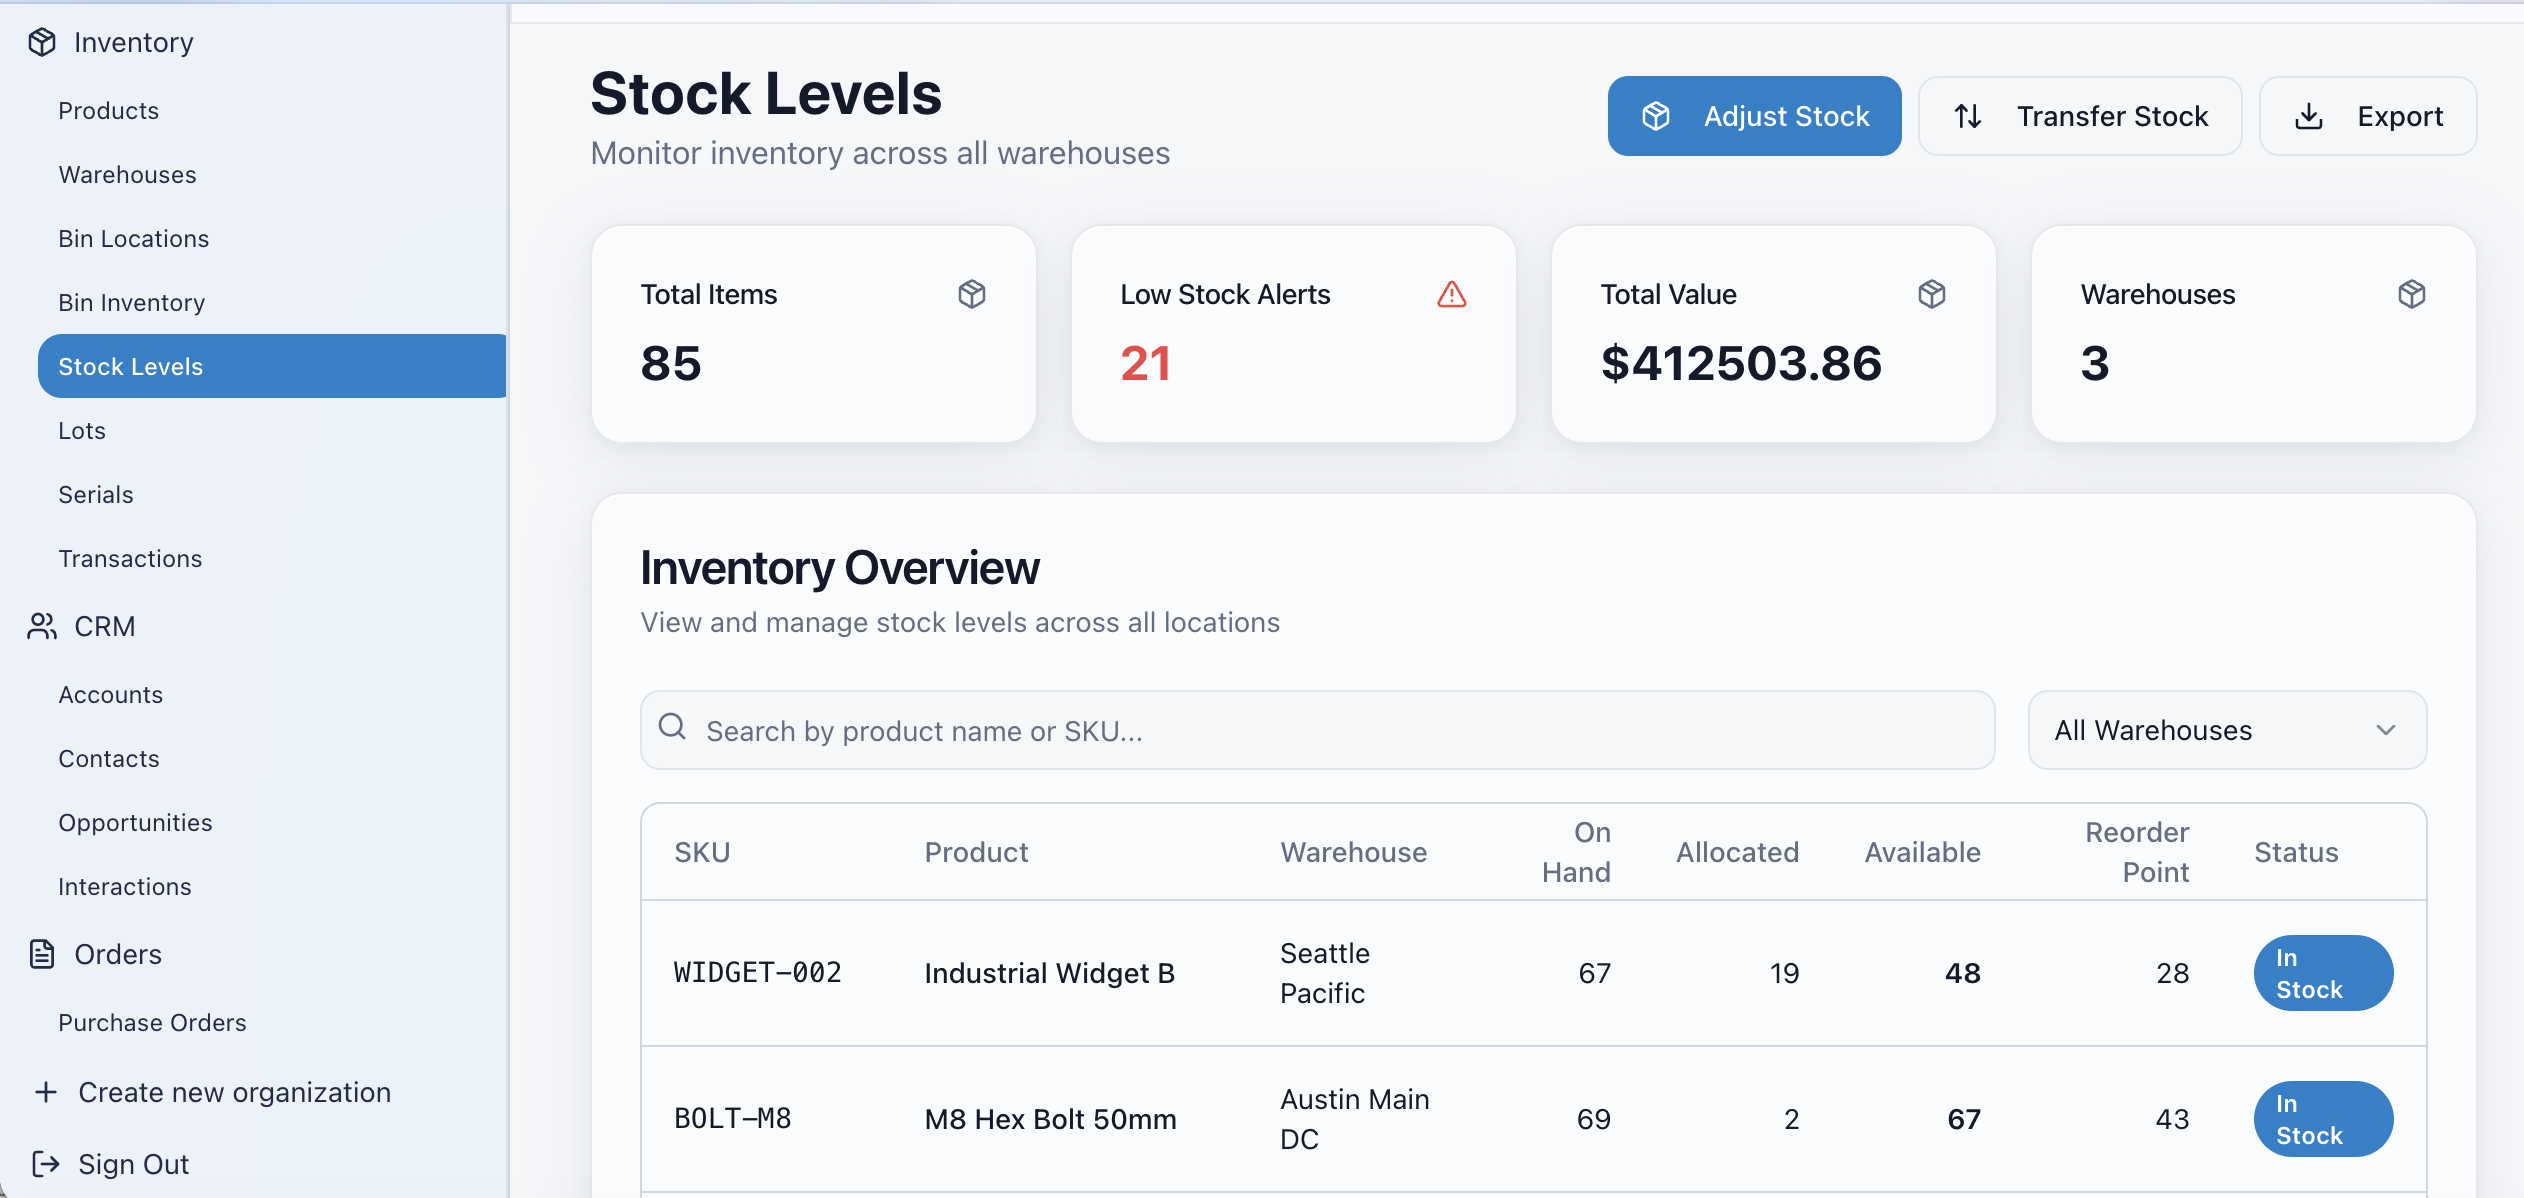Click SKU cell BOLT-M8
The height and width of the screenshot is (1198, 2524).
pos(732,1119)
